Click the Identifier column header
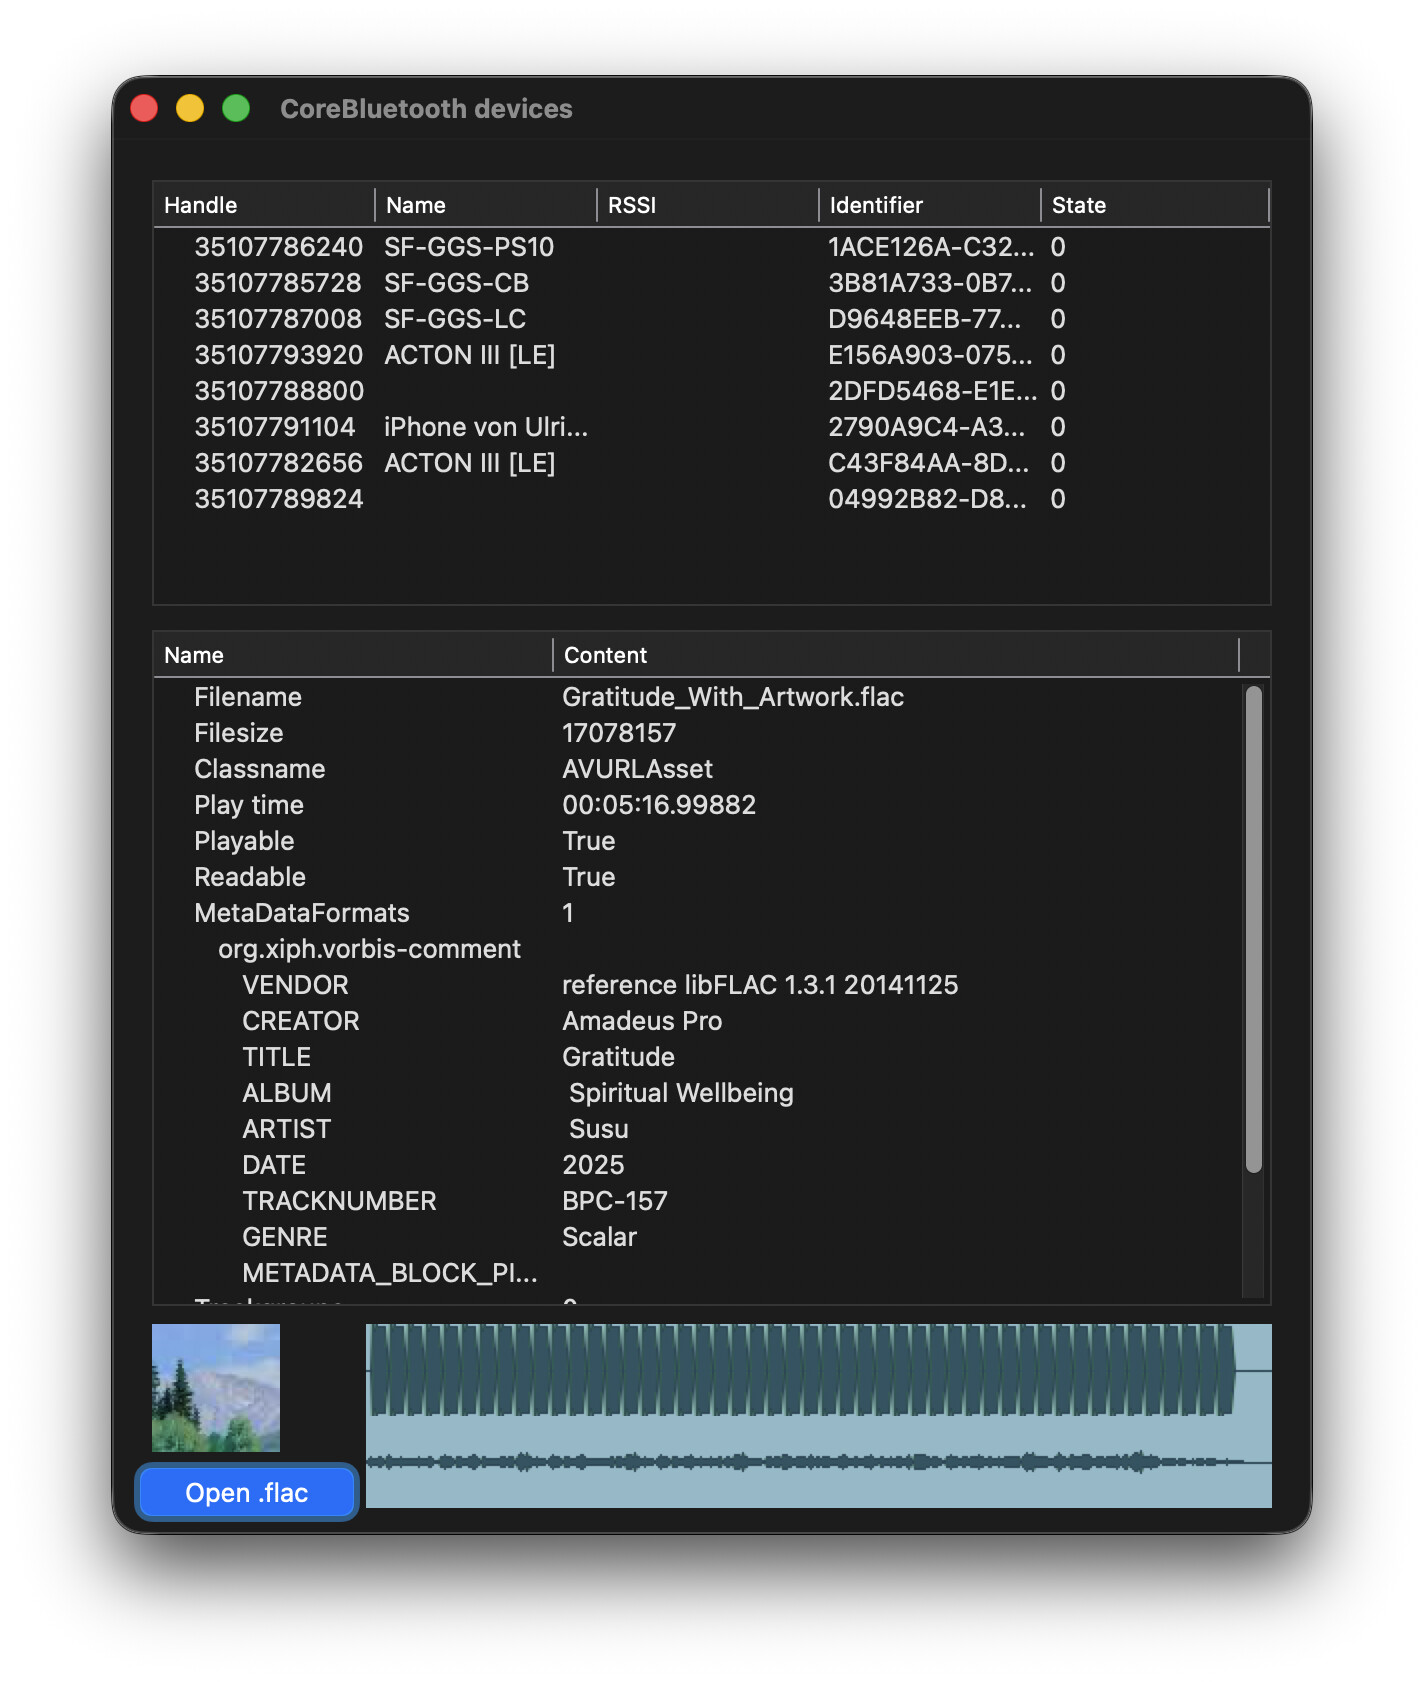Screen dimensions: 1424x1682 coord(928,205)
